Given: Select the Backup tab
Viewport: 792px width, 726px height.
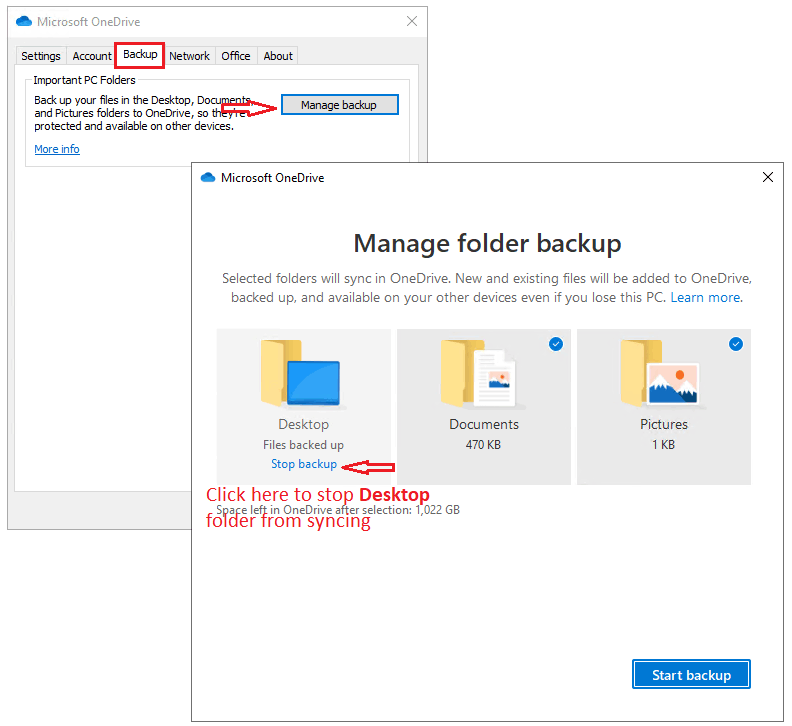Looking at the screenshot, I should tap(140, 55).
